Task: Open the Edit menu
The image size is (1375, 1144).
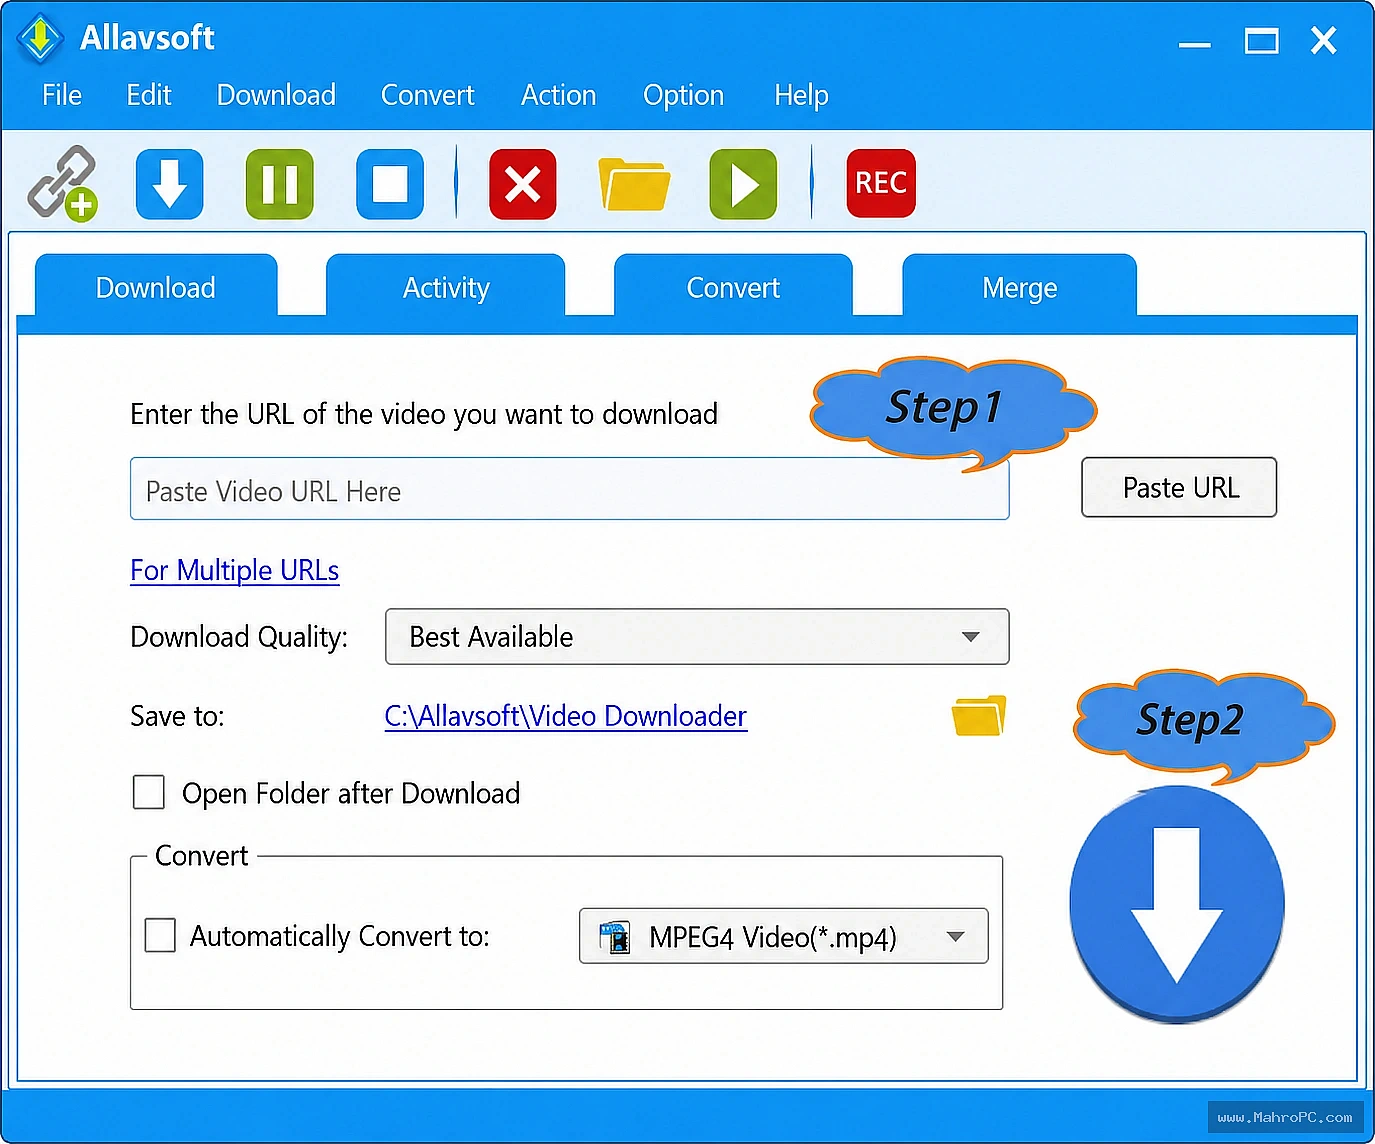Action: pyautogui.click(x=149, y=95)
